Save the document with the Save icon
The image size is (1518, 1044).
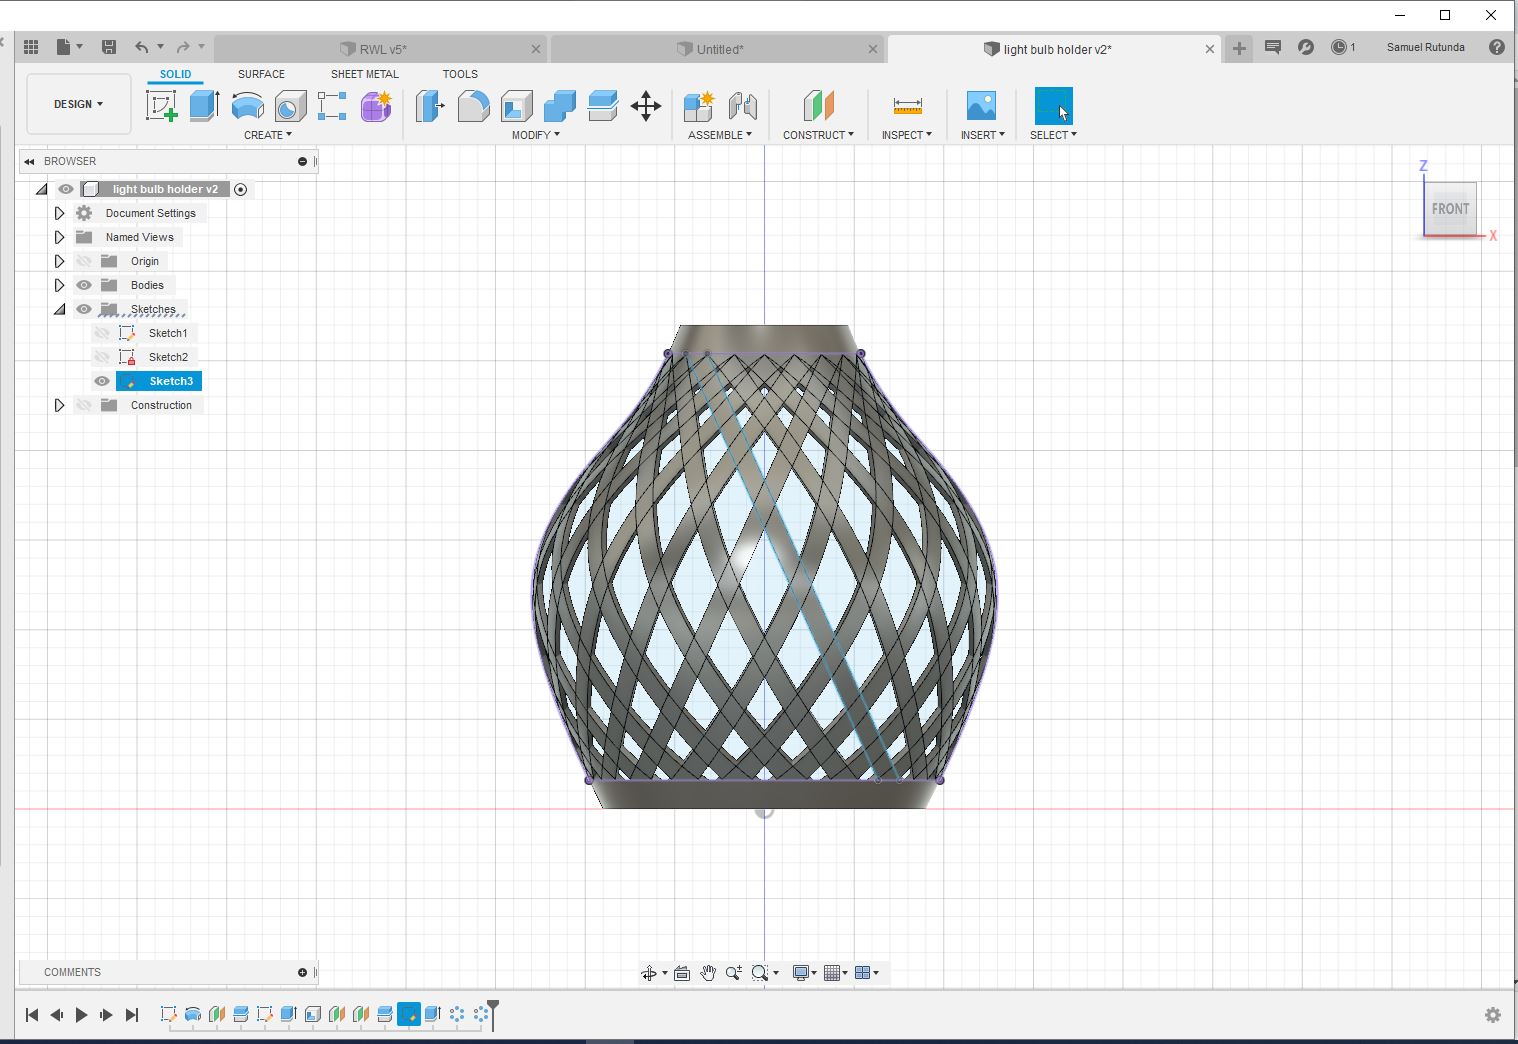click(109, 47)
